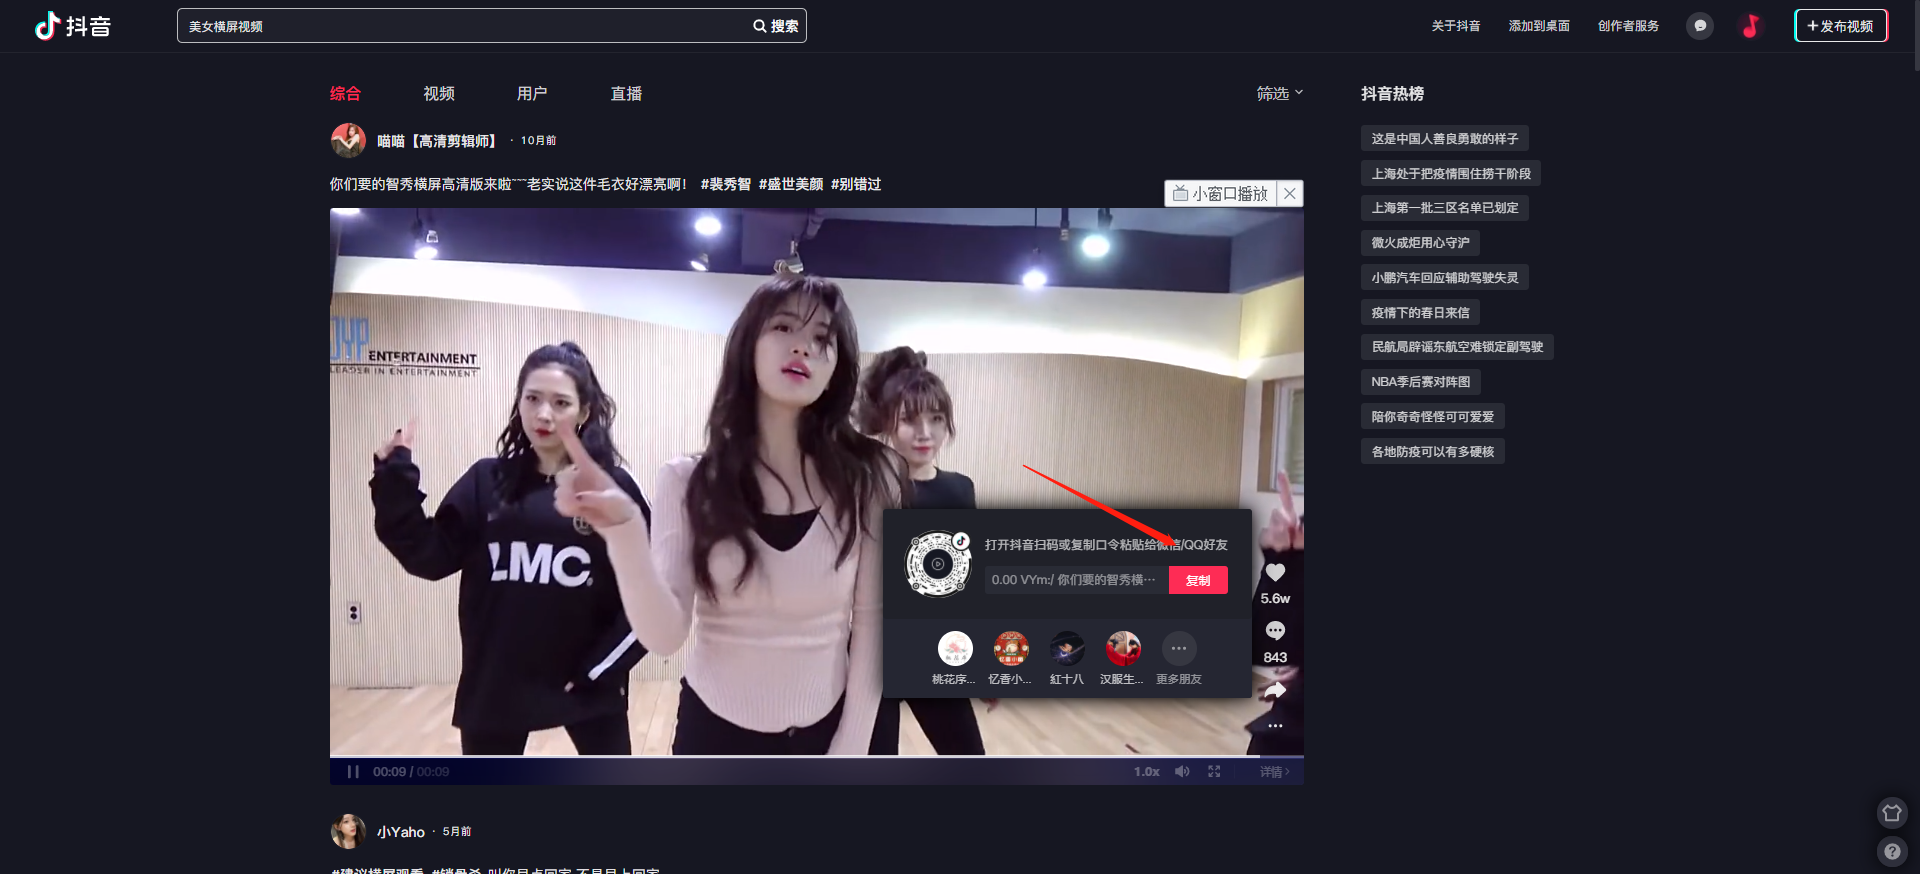
Task: Click the shirt skin icon at bottom right
Action: [1892, 813]
